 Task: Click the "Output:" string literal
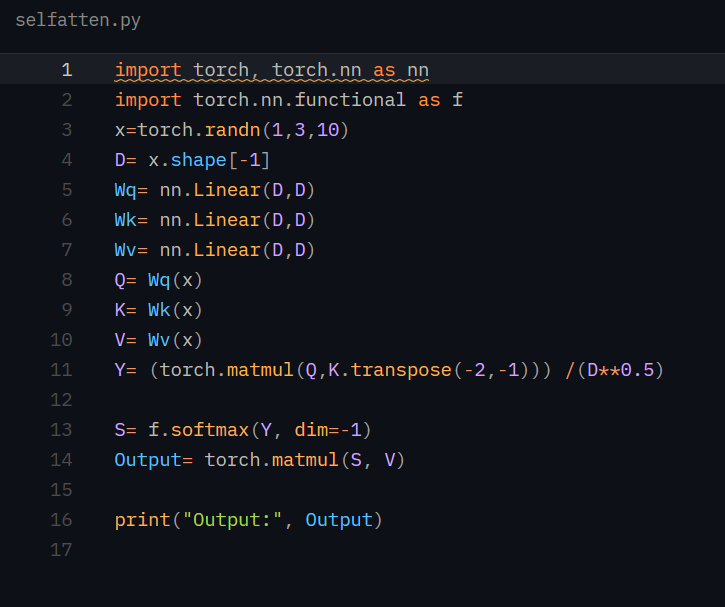(233, 520)
